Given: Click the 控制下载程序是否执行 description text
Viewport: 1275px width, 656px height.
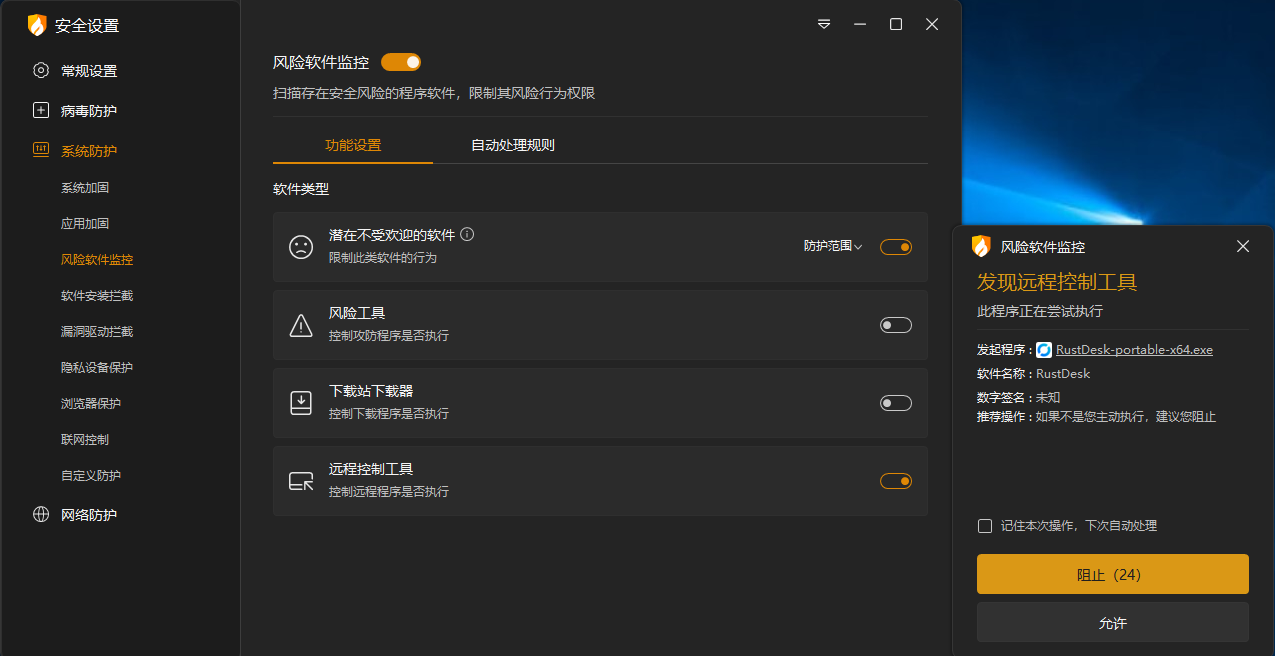Looking at the screenshot, I should (x=389, y=414).
